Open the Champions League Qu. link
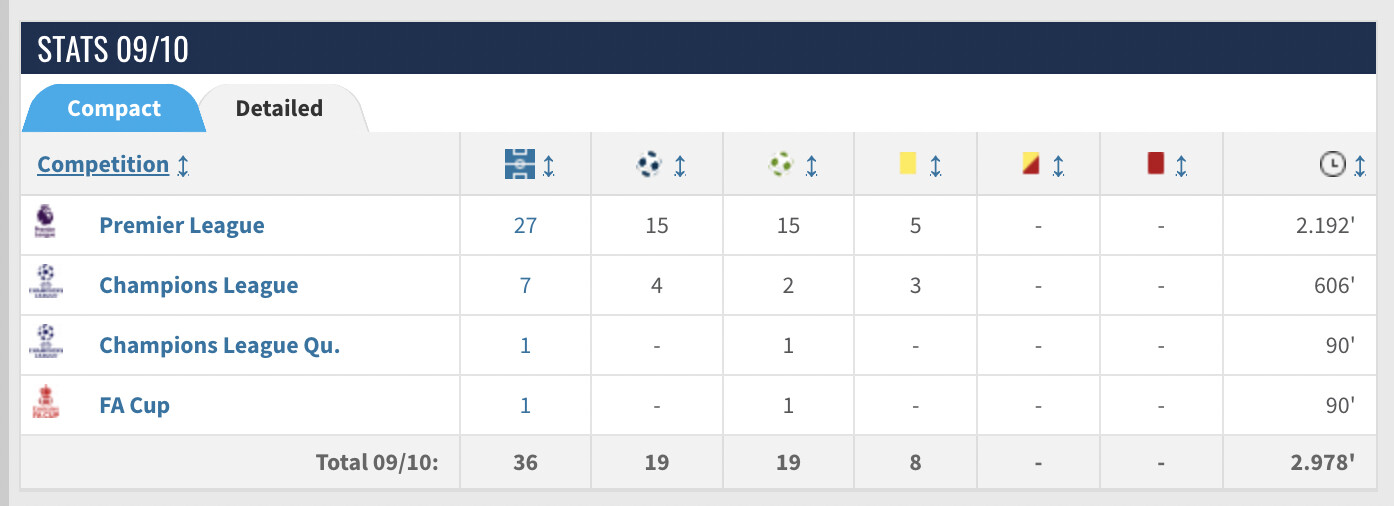This screenshot has height=506, width=1394. pyautogui.click(x=220, y=345)
